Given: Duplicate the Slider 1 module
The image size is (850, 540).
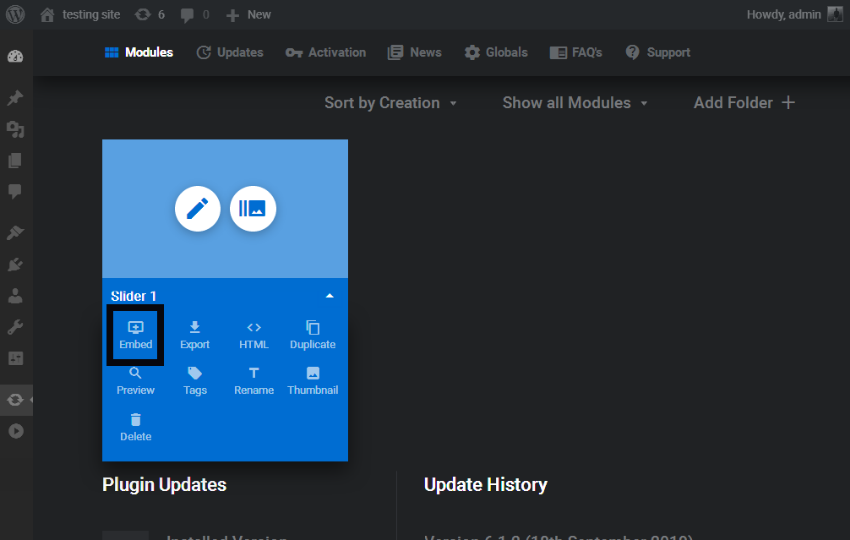Looking at the screenshot, I should (x=313, y=335).
